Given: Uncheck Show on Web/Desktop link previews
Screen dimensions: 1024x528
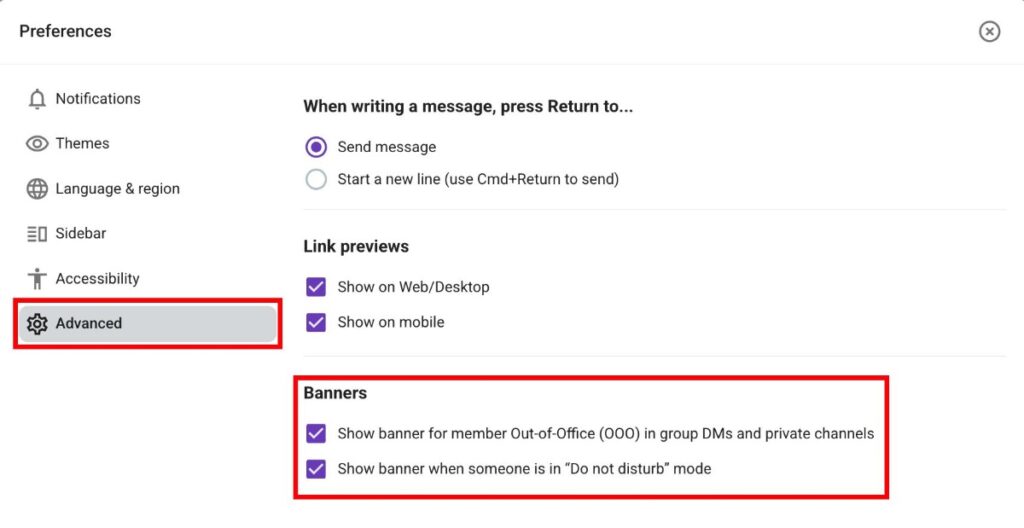Looking at the screenshot, I should click(316, 287).
